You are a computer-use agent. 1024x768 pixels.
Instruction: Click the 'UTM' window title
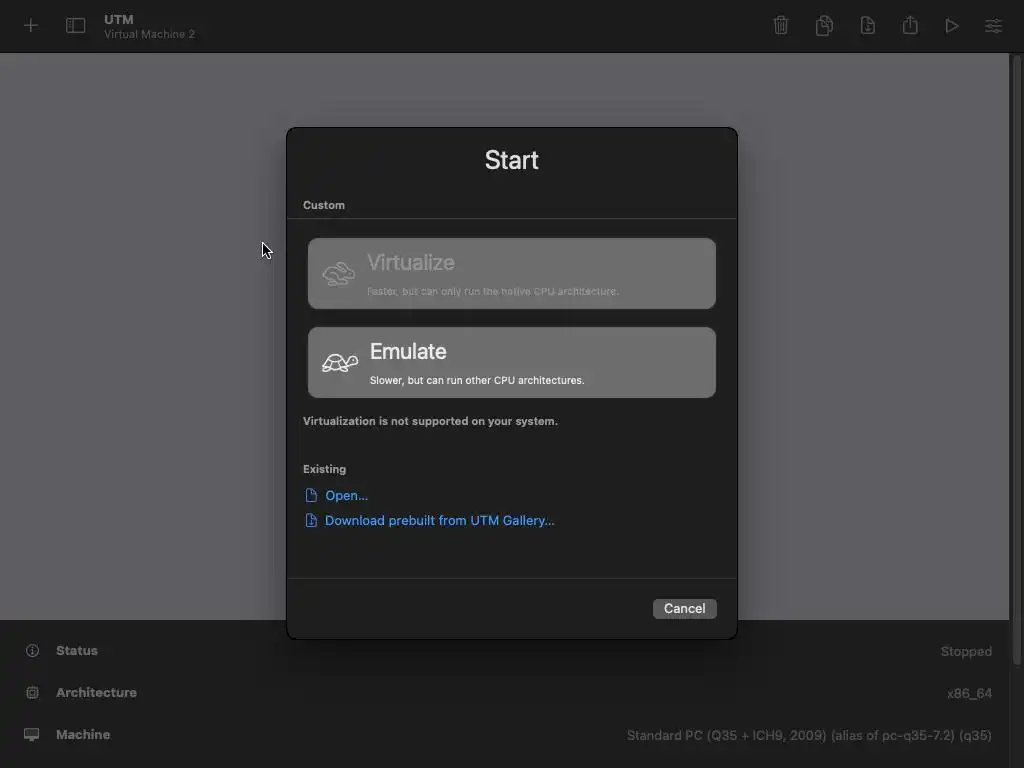point(119,20)
